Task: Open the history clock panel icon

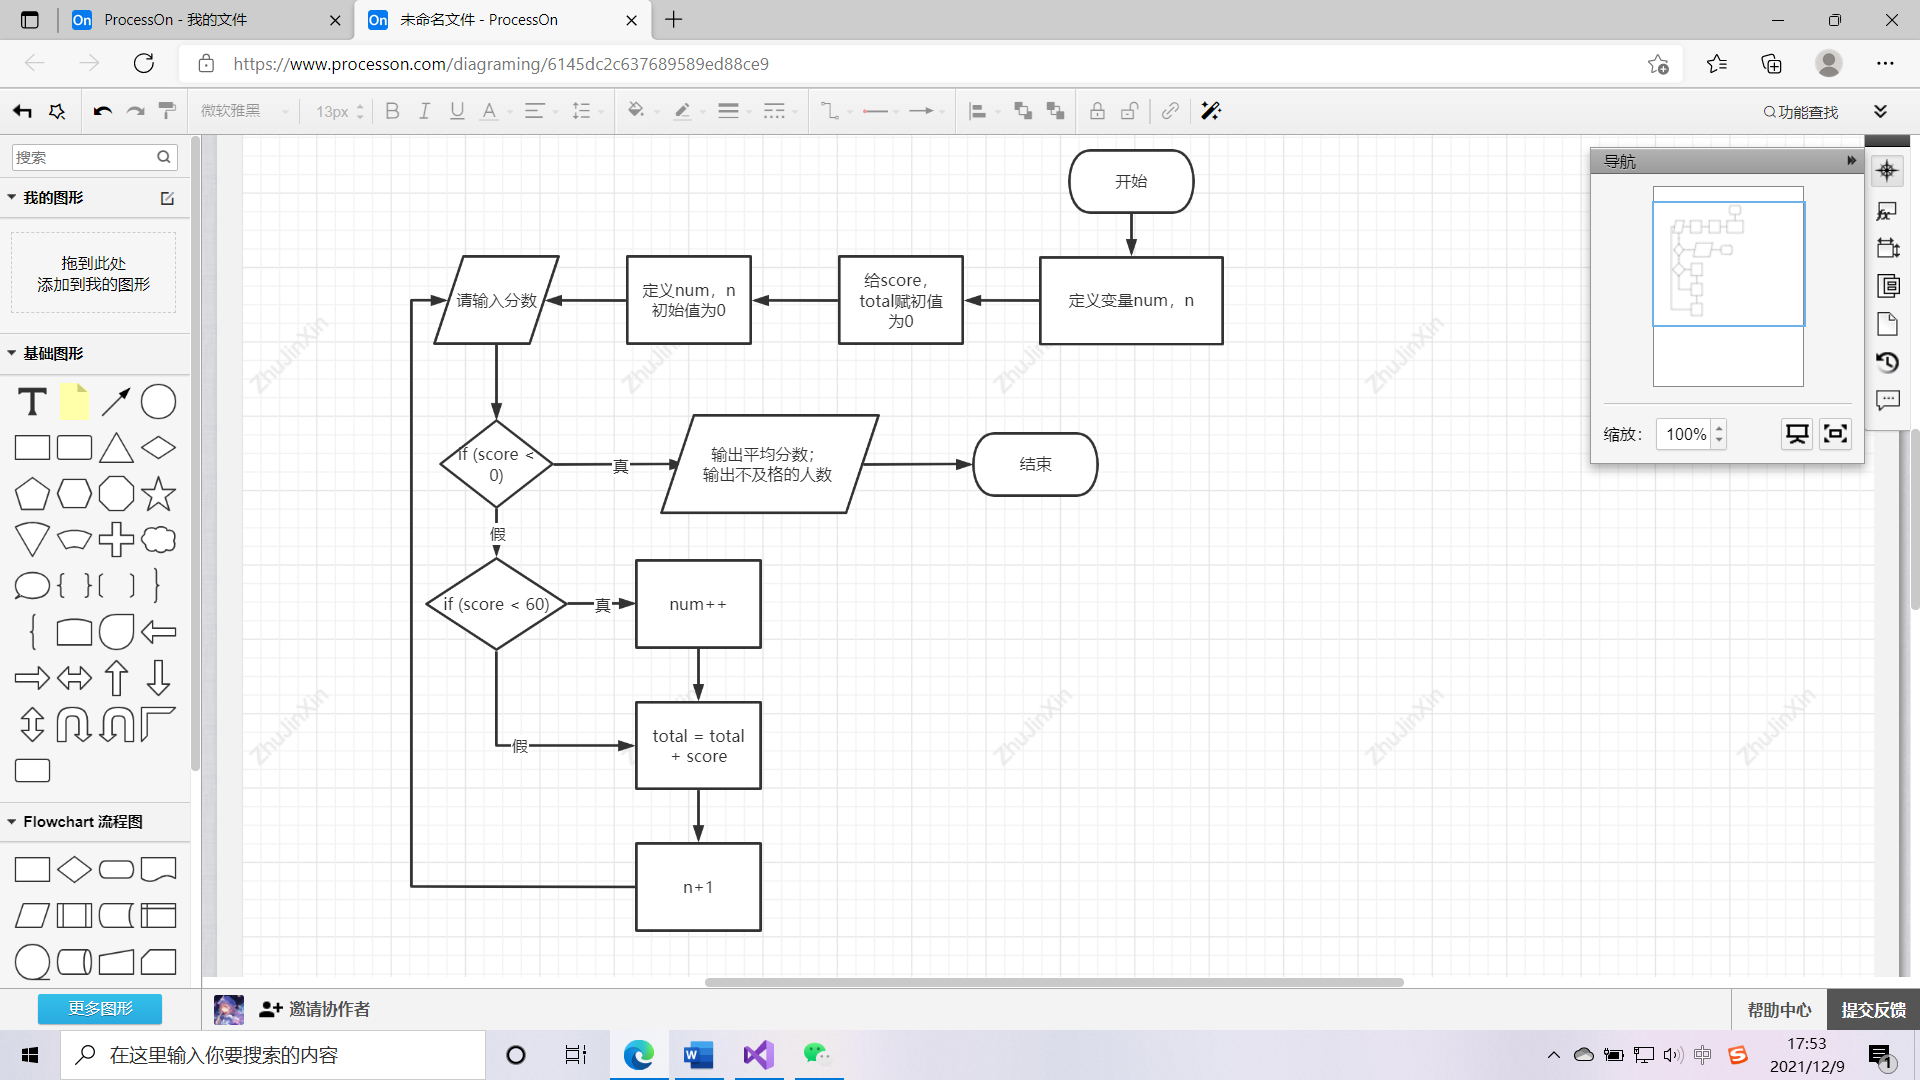Action: [x=1887, y=362]
